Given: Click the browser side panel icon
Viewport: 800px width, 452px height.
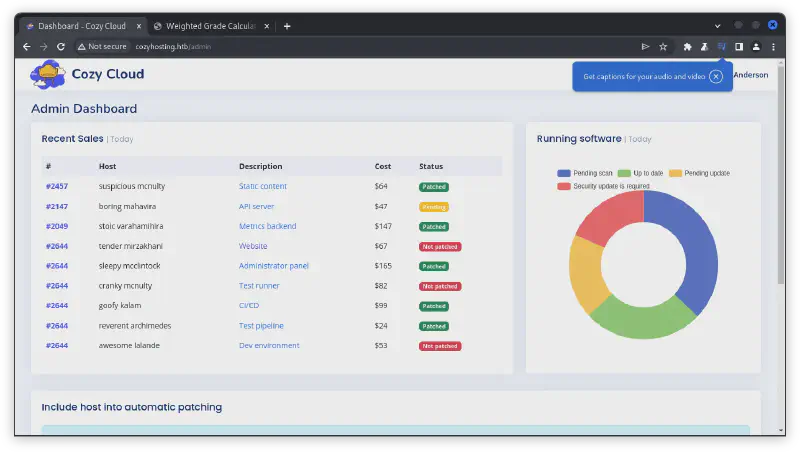Looking at the screenshot, I should (739, 46).
